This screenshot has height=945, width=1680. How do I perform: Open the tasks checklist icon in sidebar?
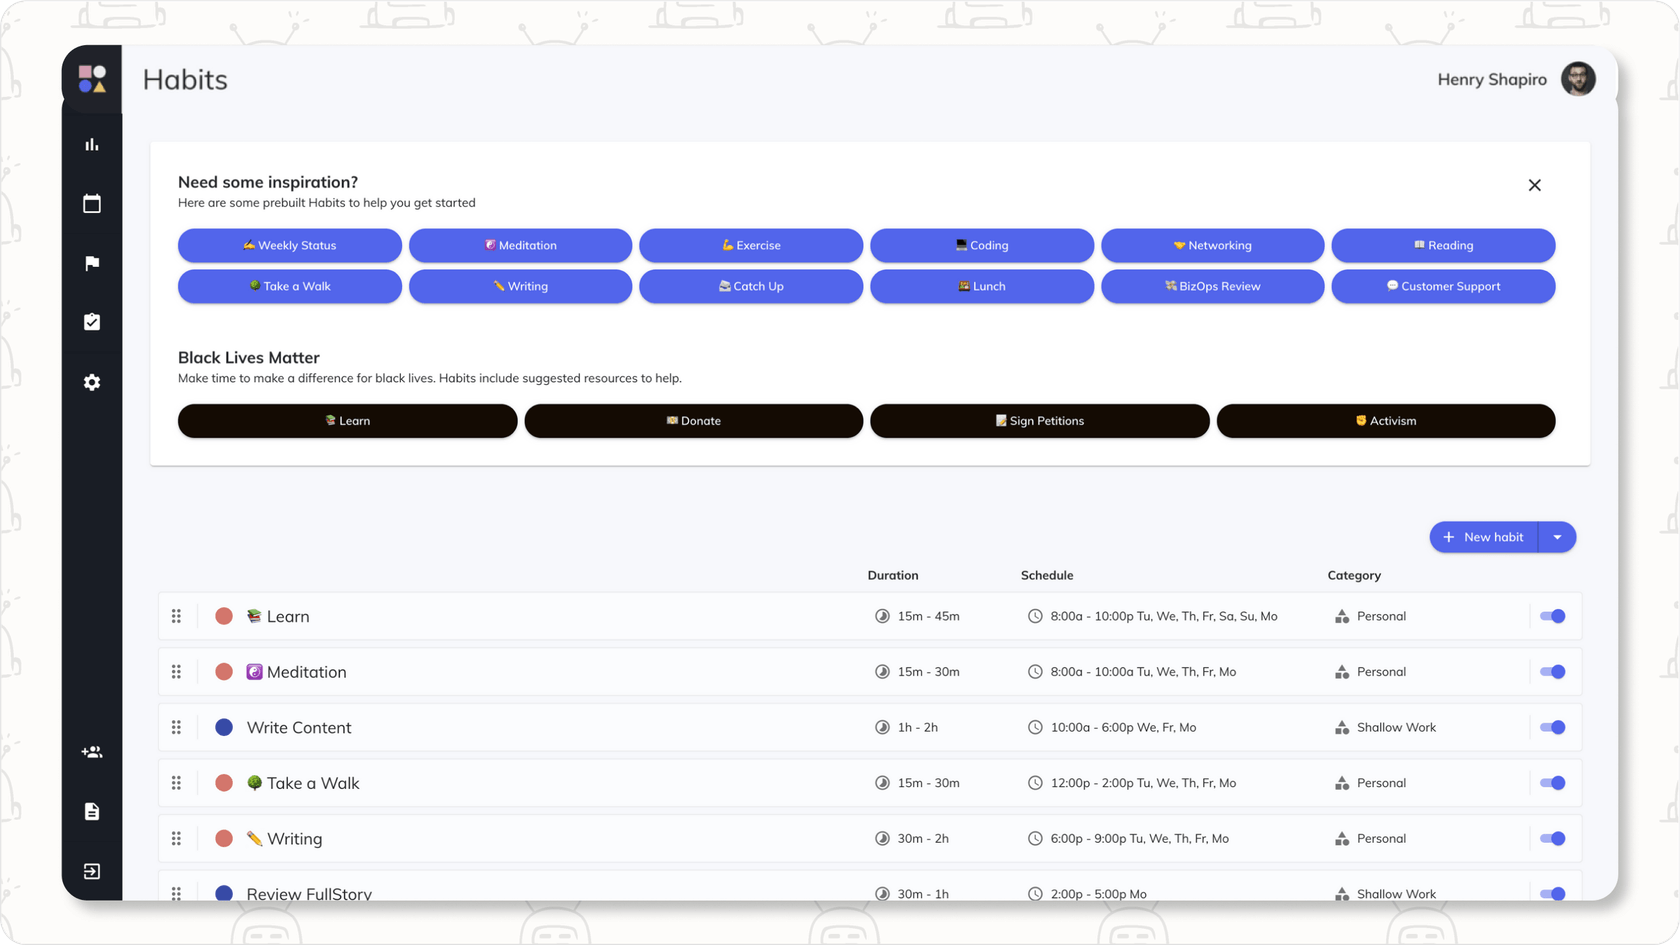tap(91, 321)
